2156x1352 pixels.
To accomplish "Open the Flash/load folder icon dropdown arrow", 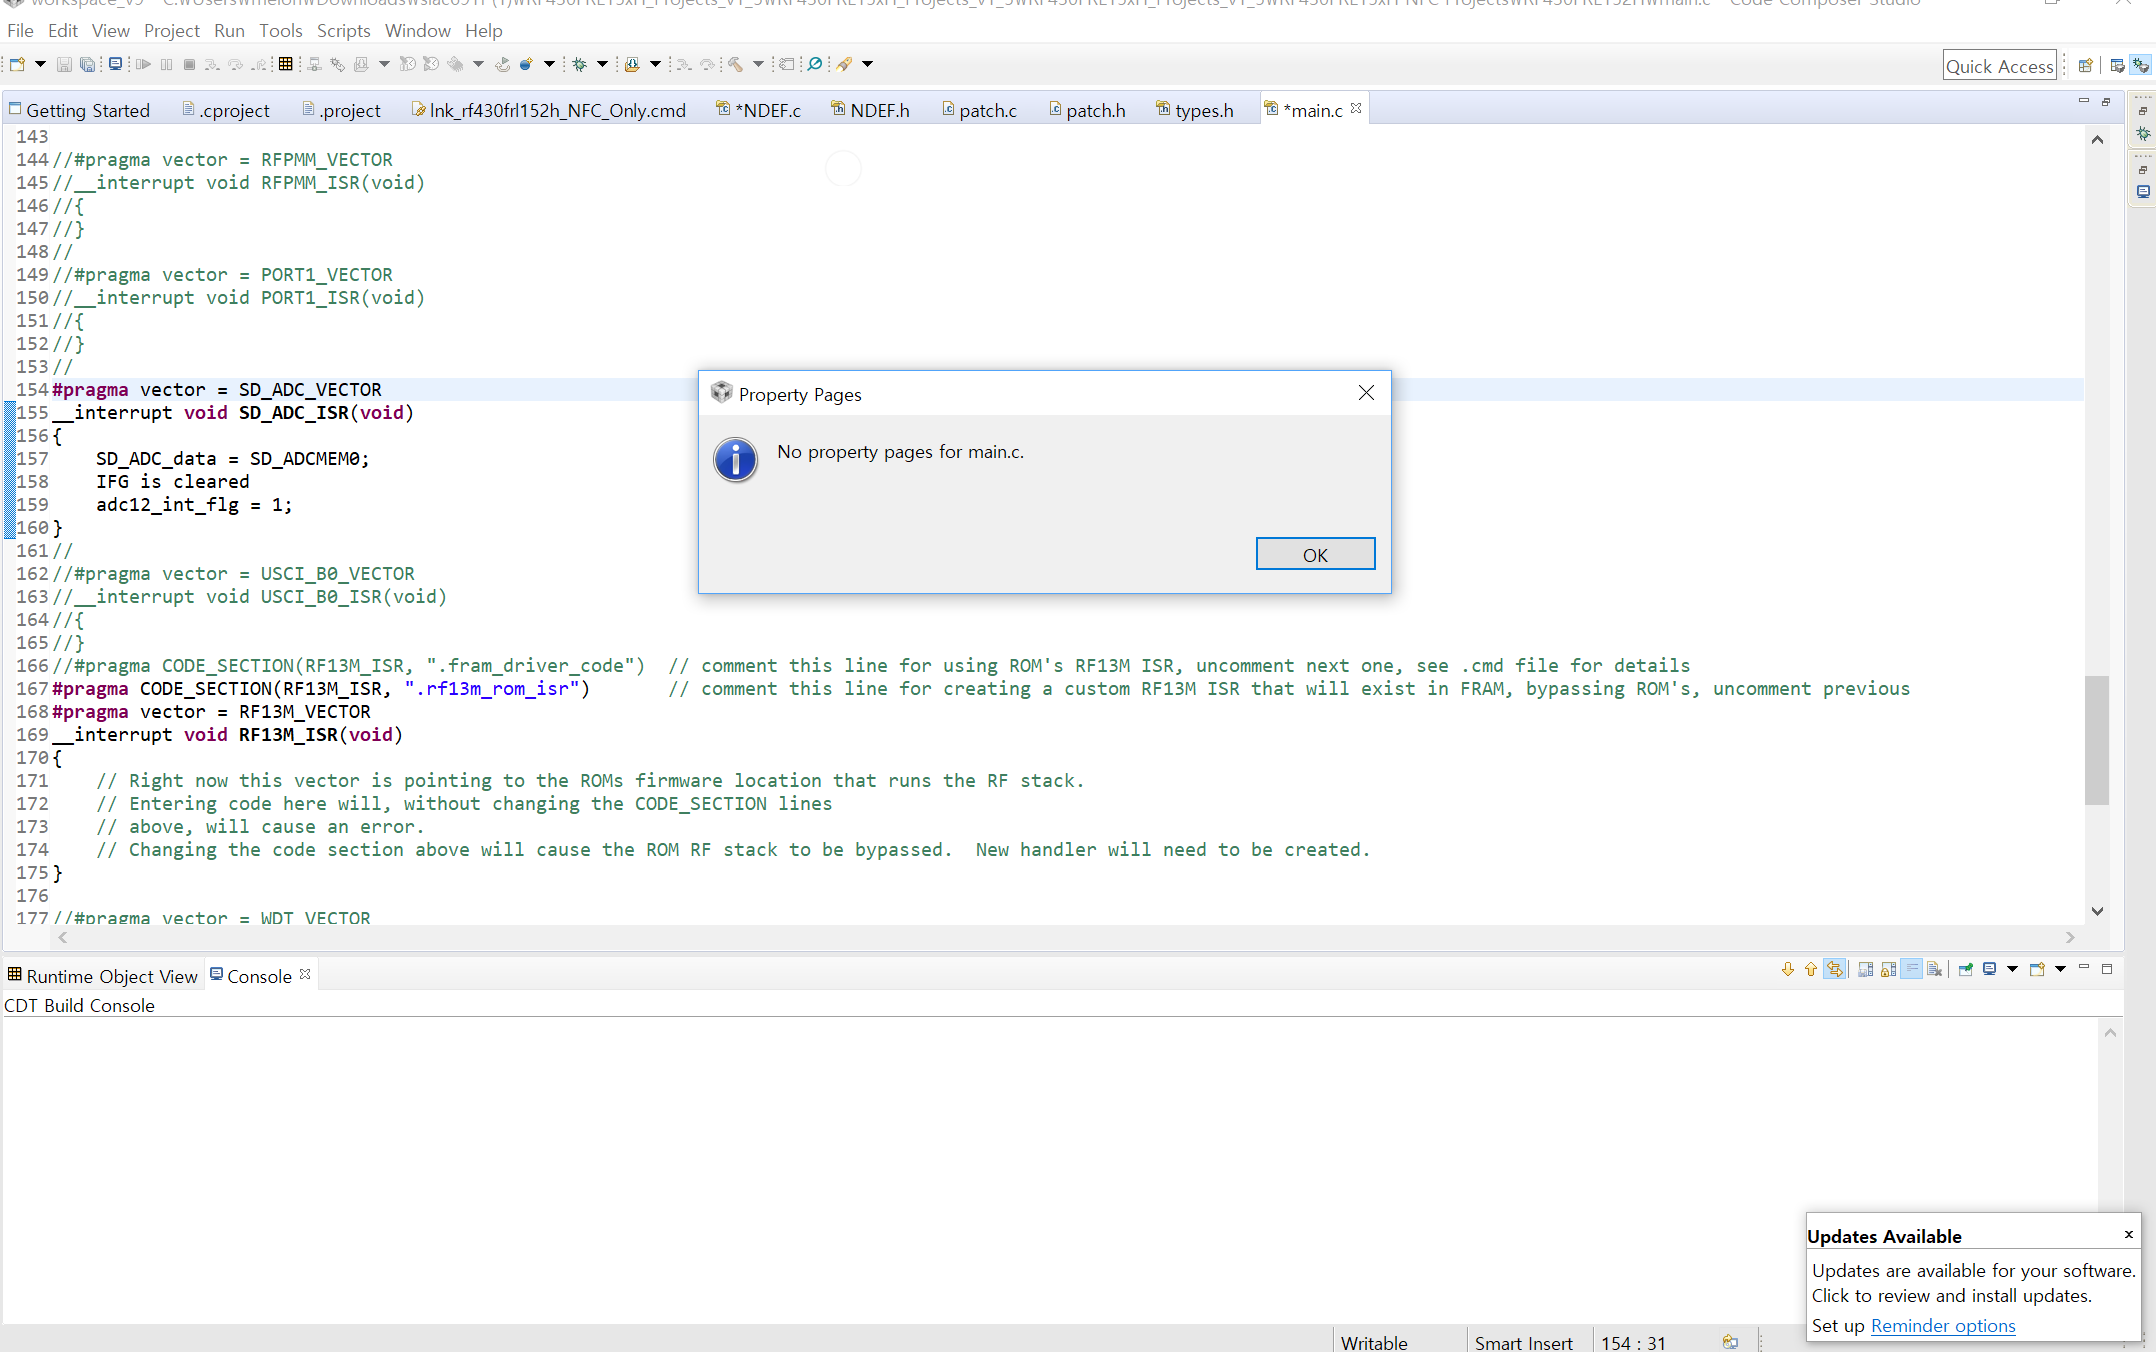I will [x=655, y=64].
